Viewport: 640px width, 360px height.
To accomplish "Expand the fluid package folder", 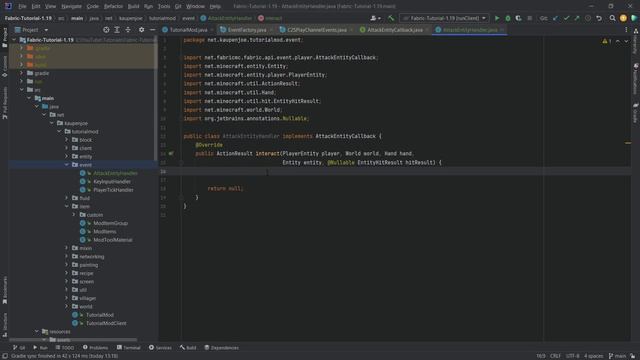I will point(67,198).
